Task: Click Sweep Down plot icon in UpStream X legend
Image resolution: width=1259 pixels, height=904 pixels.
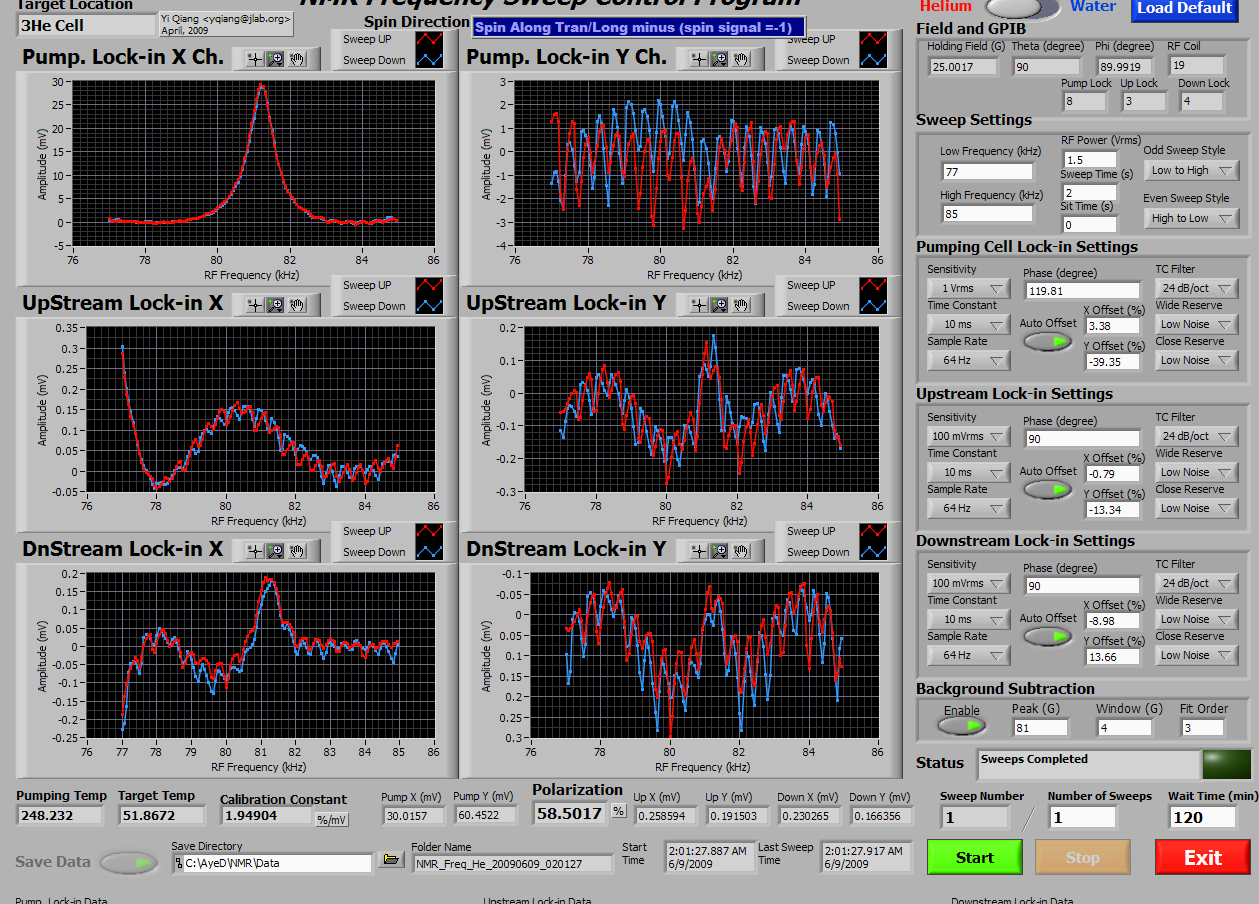Action: pos(429,306)
